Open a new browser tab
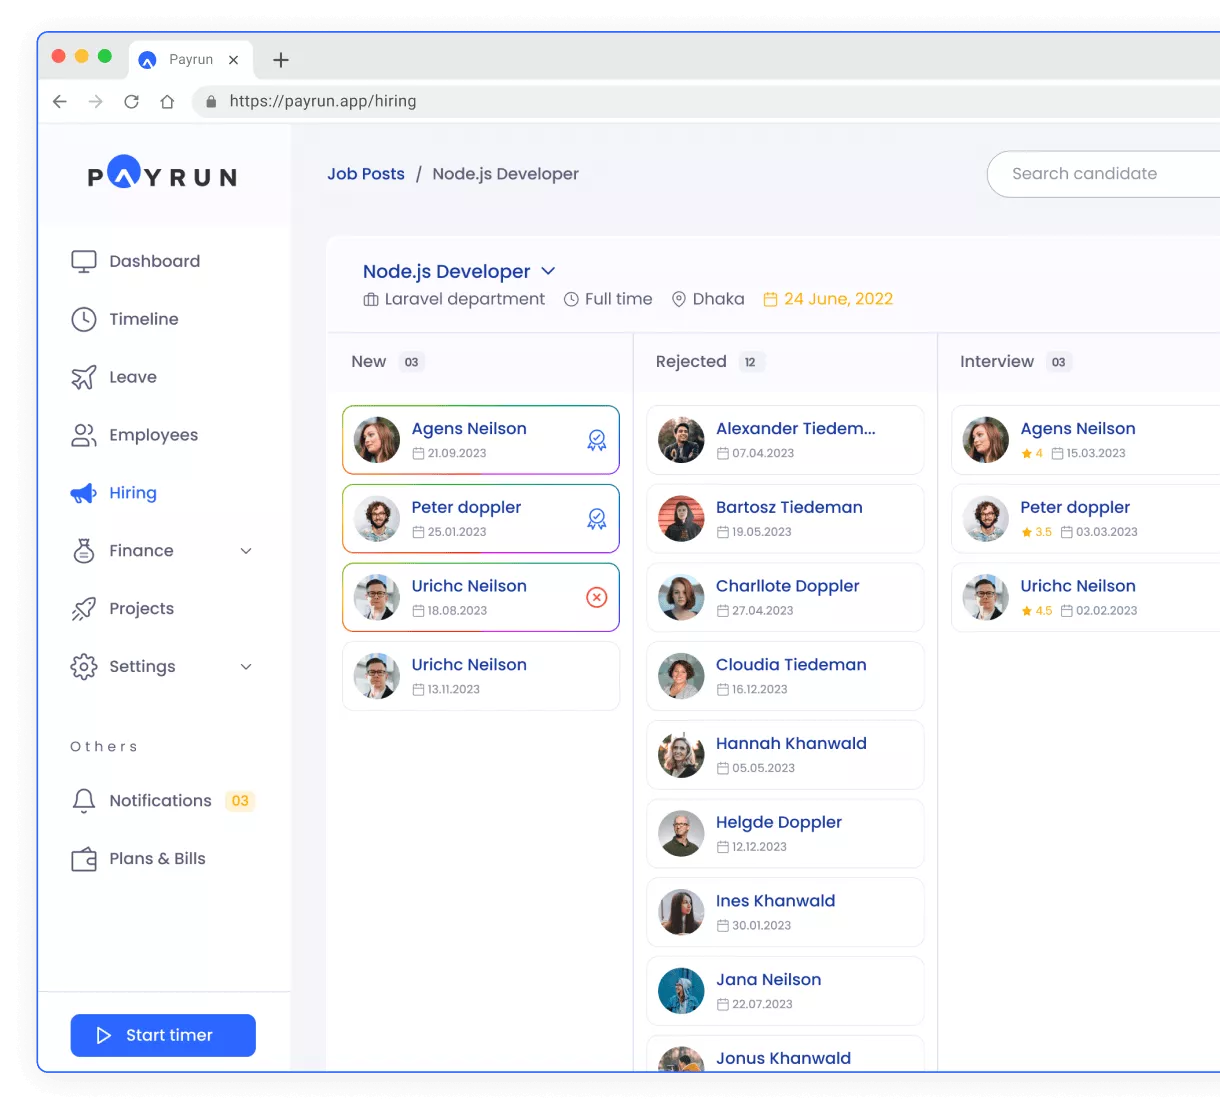 point(280,60)
